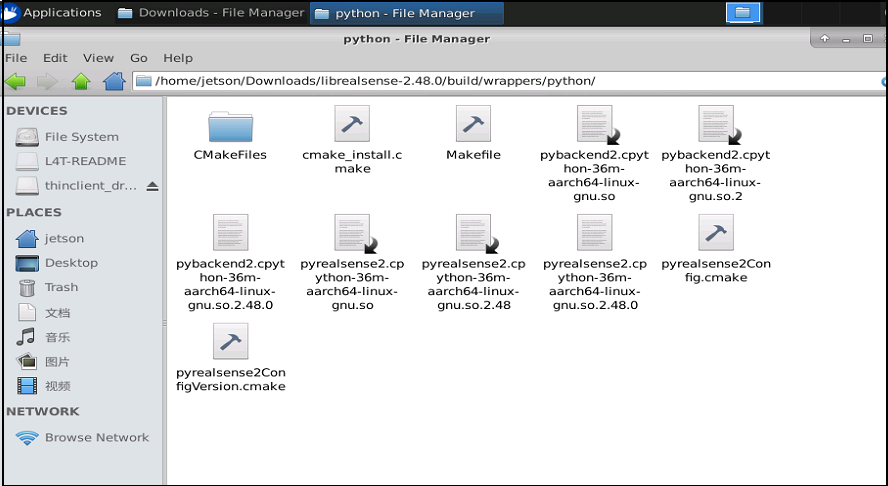Open the 图片 folder in sidebar

[x=43, y=361]
